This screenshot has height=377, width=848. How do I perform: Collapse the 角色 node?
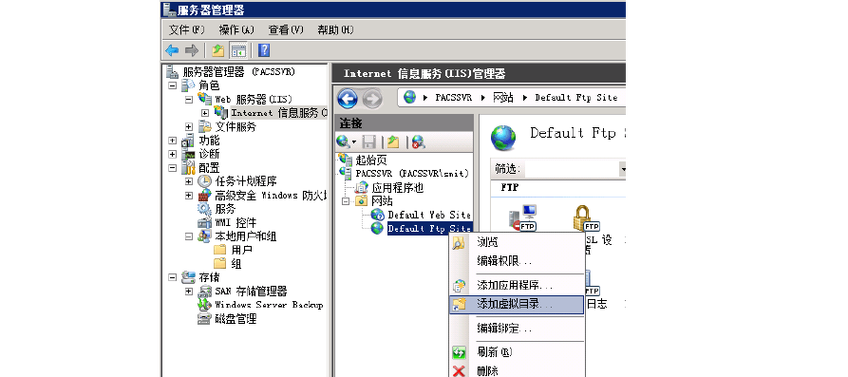click(172, 85)
